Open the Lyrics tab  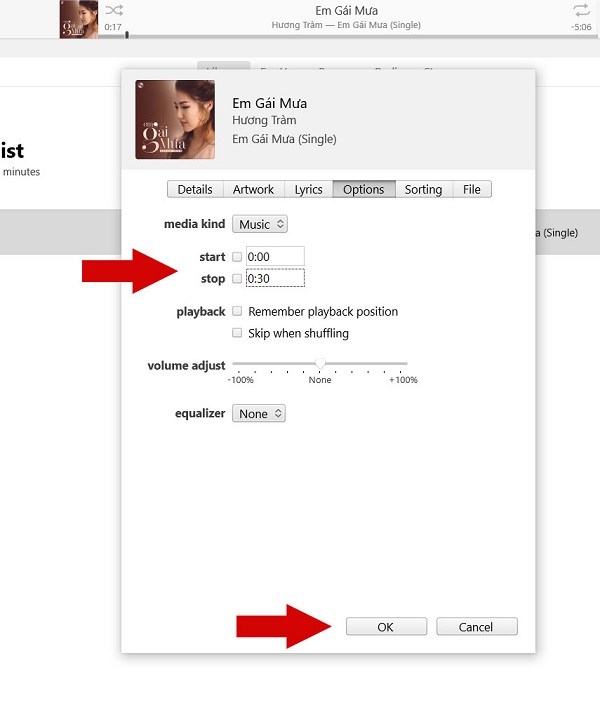click(x=309, y=189)
